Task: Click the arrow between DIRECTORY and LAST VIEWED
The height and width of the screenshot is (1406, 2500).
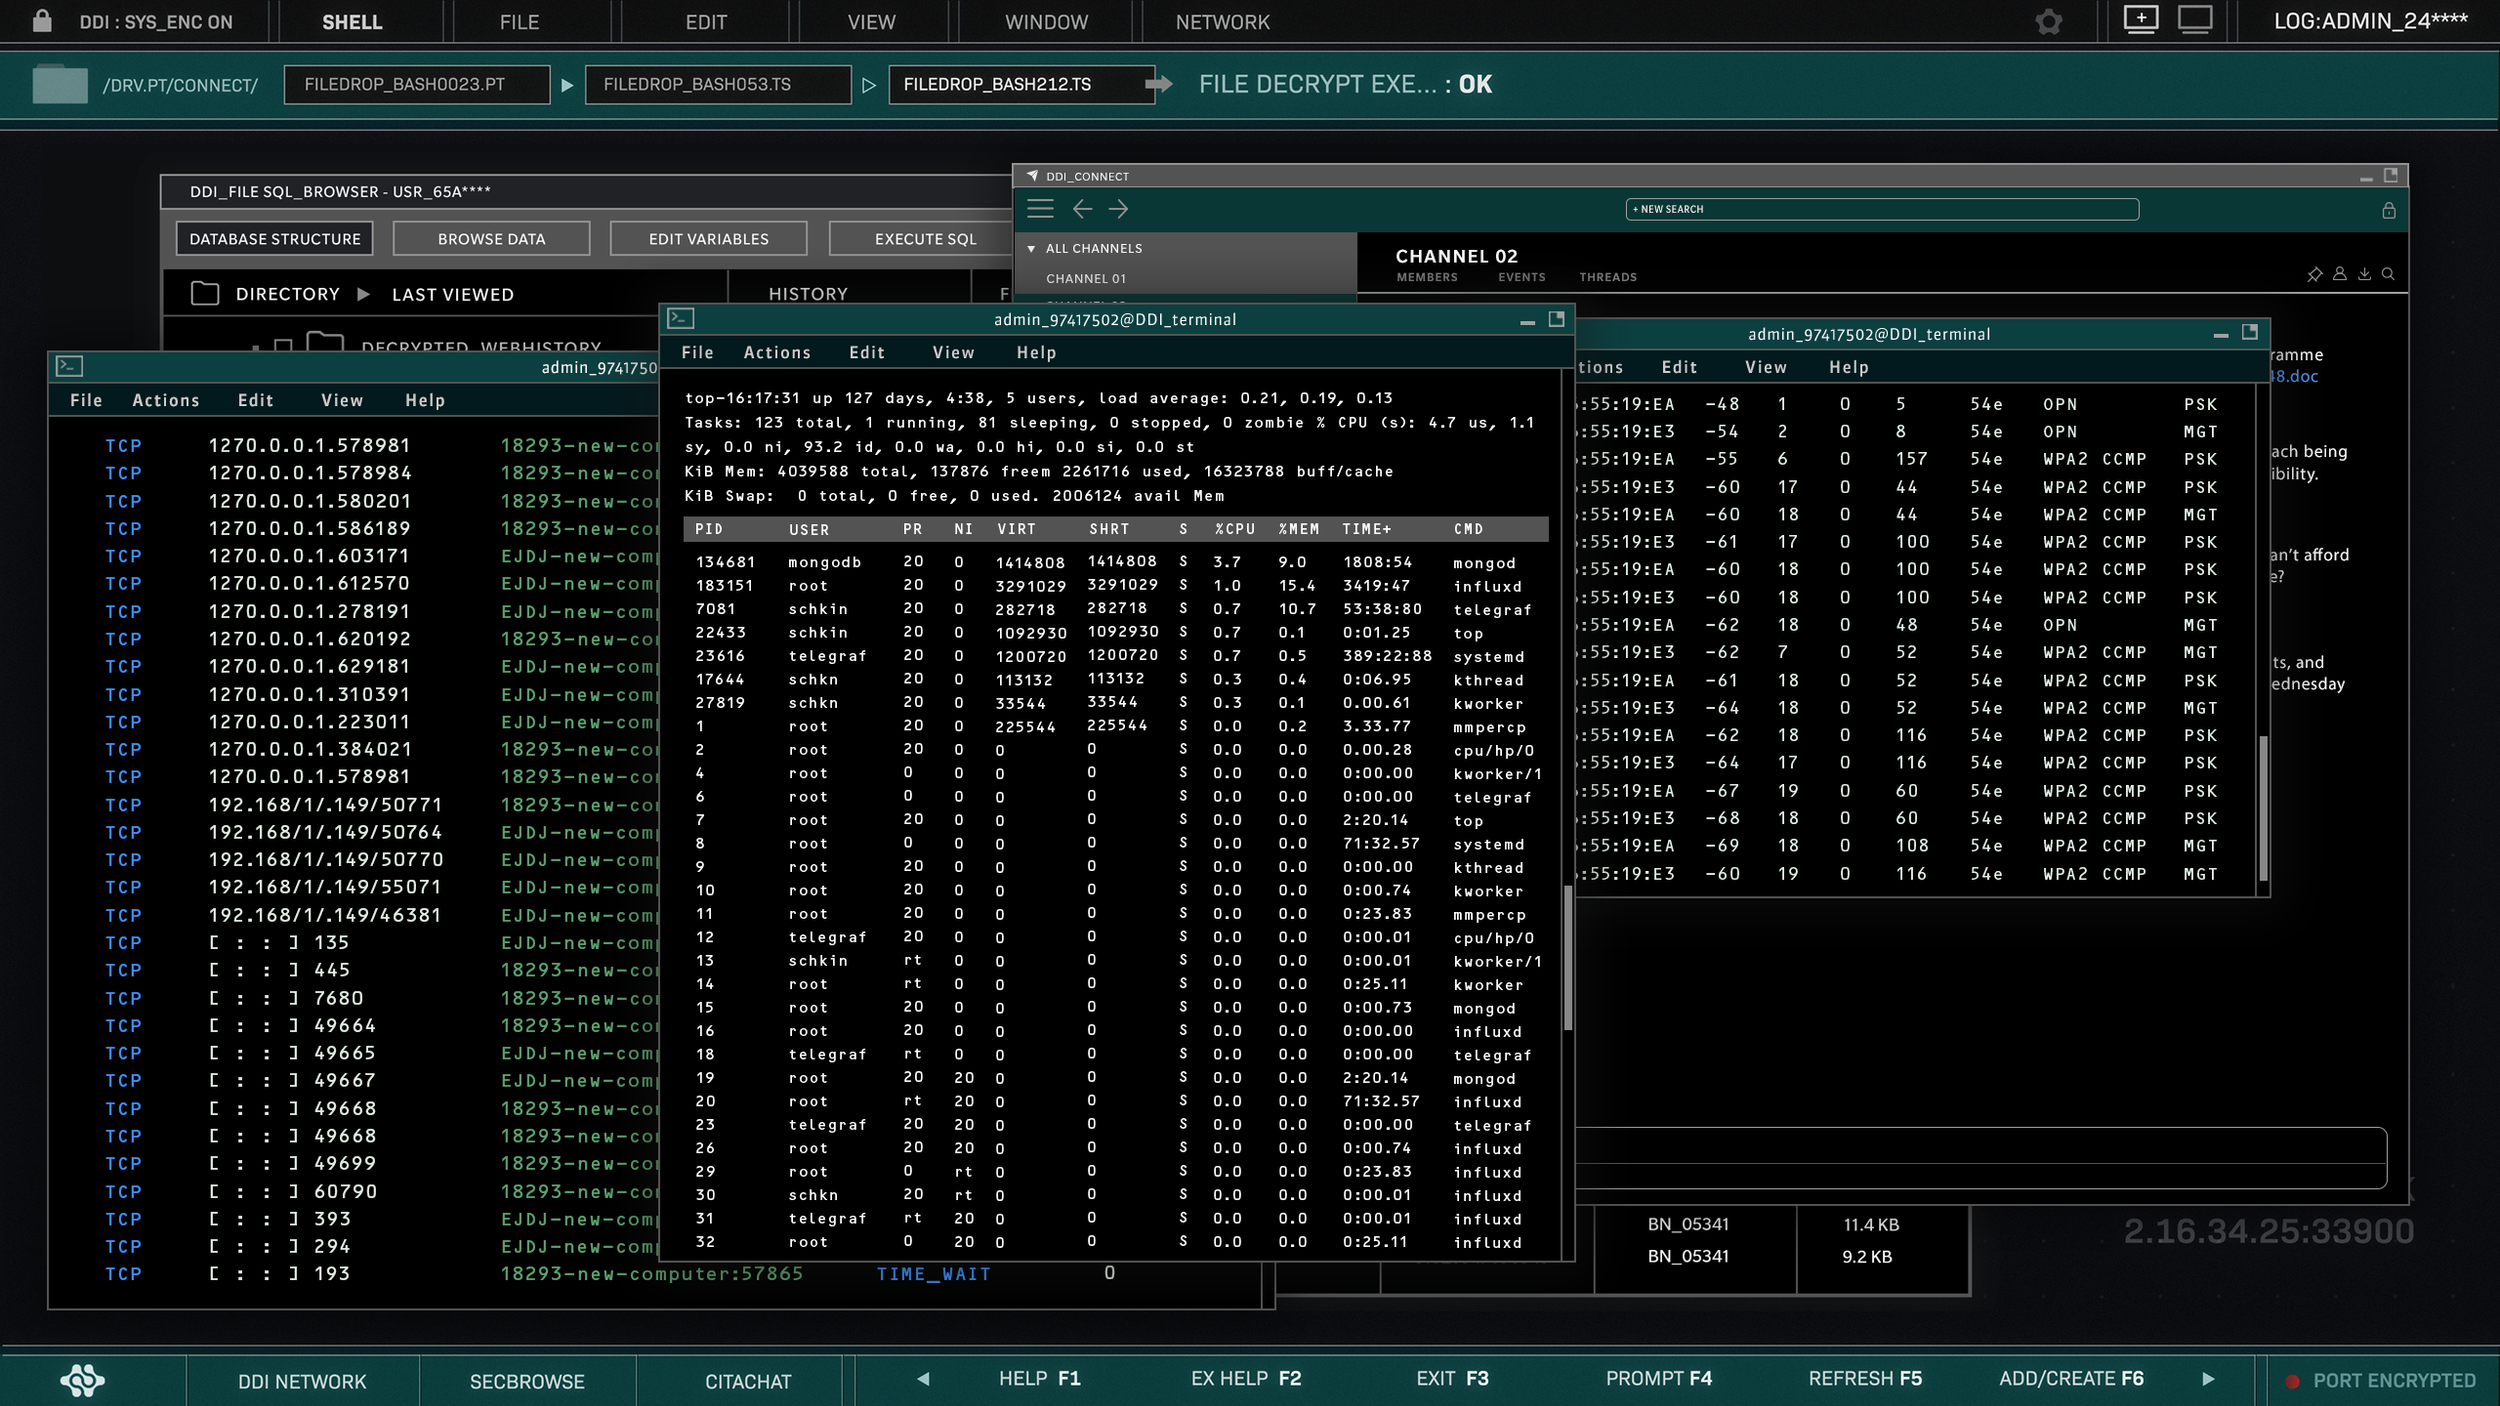Action: click(x=364, y=294)
